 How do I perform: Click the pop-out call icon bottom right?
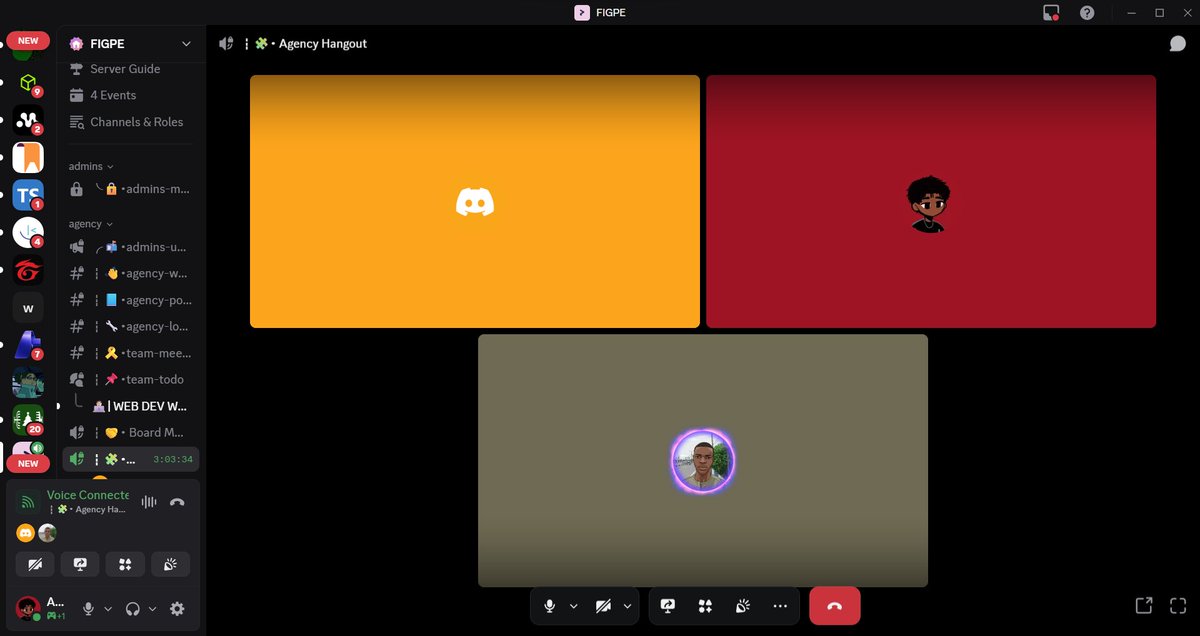[1144, 605]
